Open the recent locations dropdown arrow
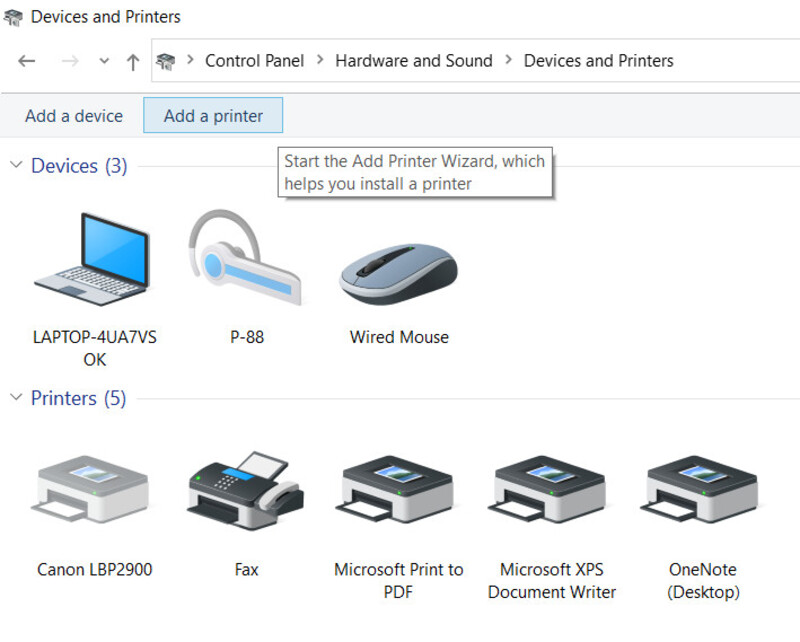This screenshot has height=642, width=800. [104, 61]
